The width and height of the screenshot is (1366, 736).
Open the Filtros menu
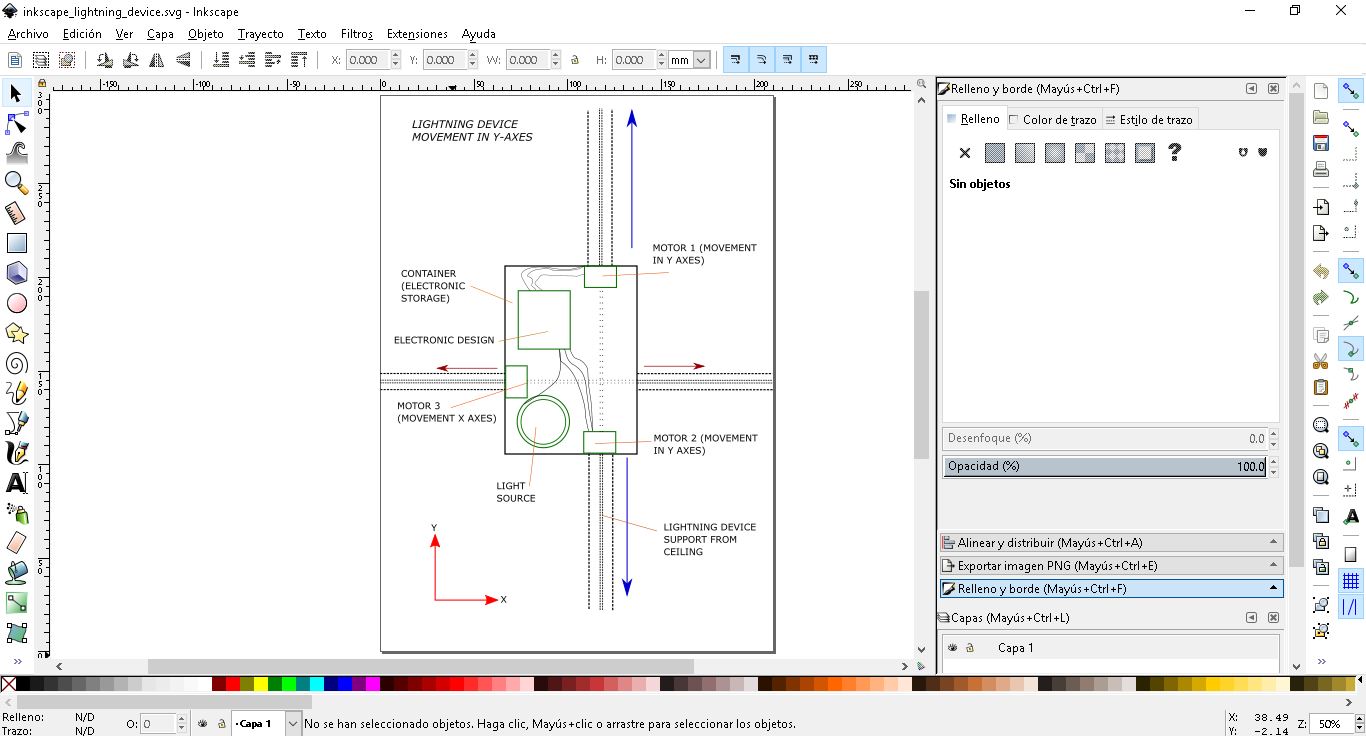[x=357, y=34]
